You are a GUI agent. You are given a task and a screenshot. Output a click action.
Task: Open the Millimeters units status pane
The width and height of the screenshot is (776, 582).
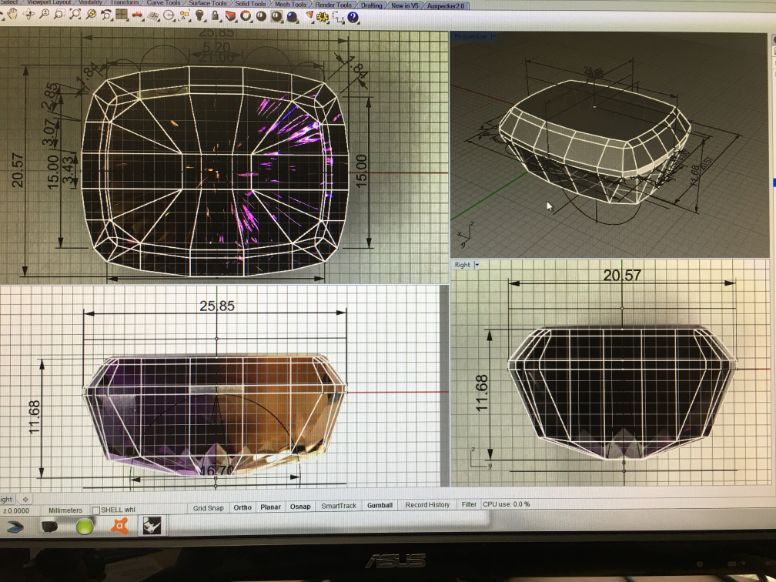pos(65,510)
